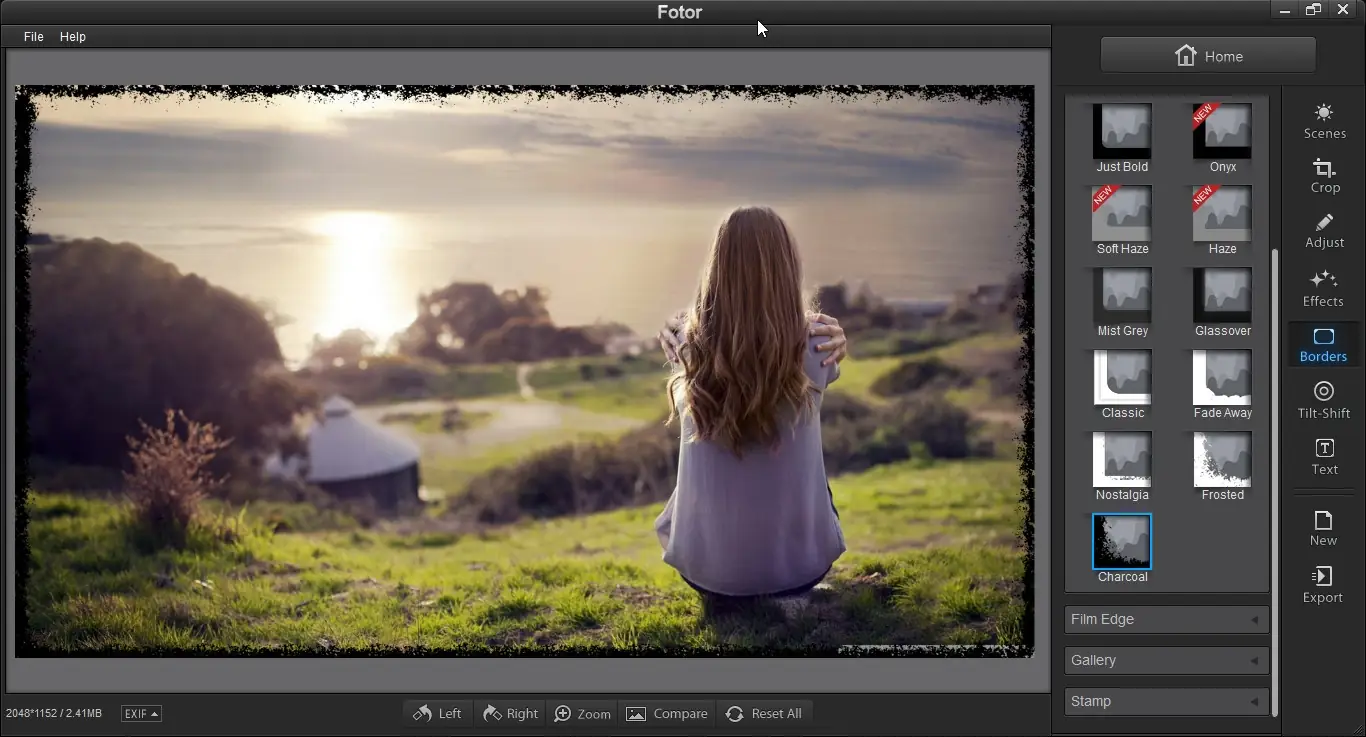Open the File menu
The image size is (1366, 737).
34,36
